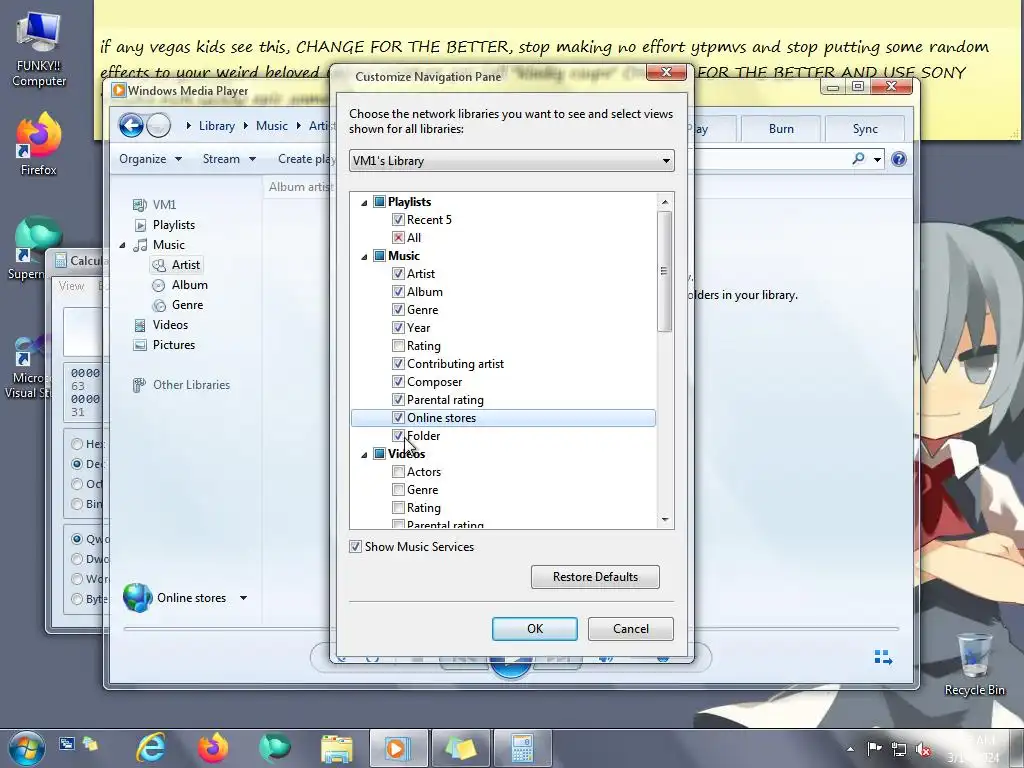Uncheck the Online stores checkbox
1024x768 pixels.
(398, 418)
